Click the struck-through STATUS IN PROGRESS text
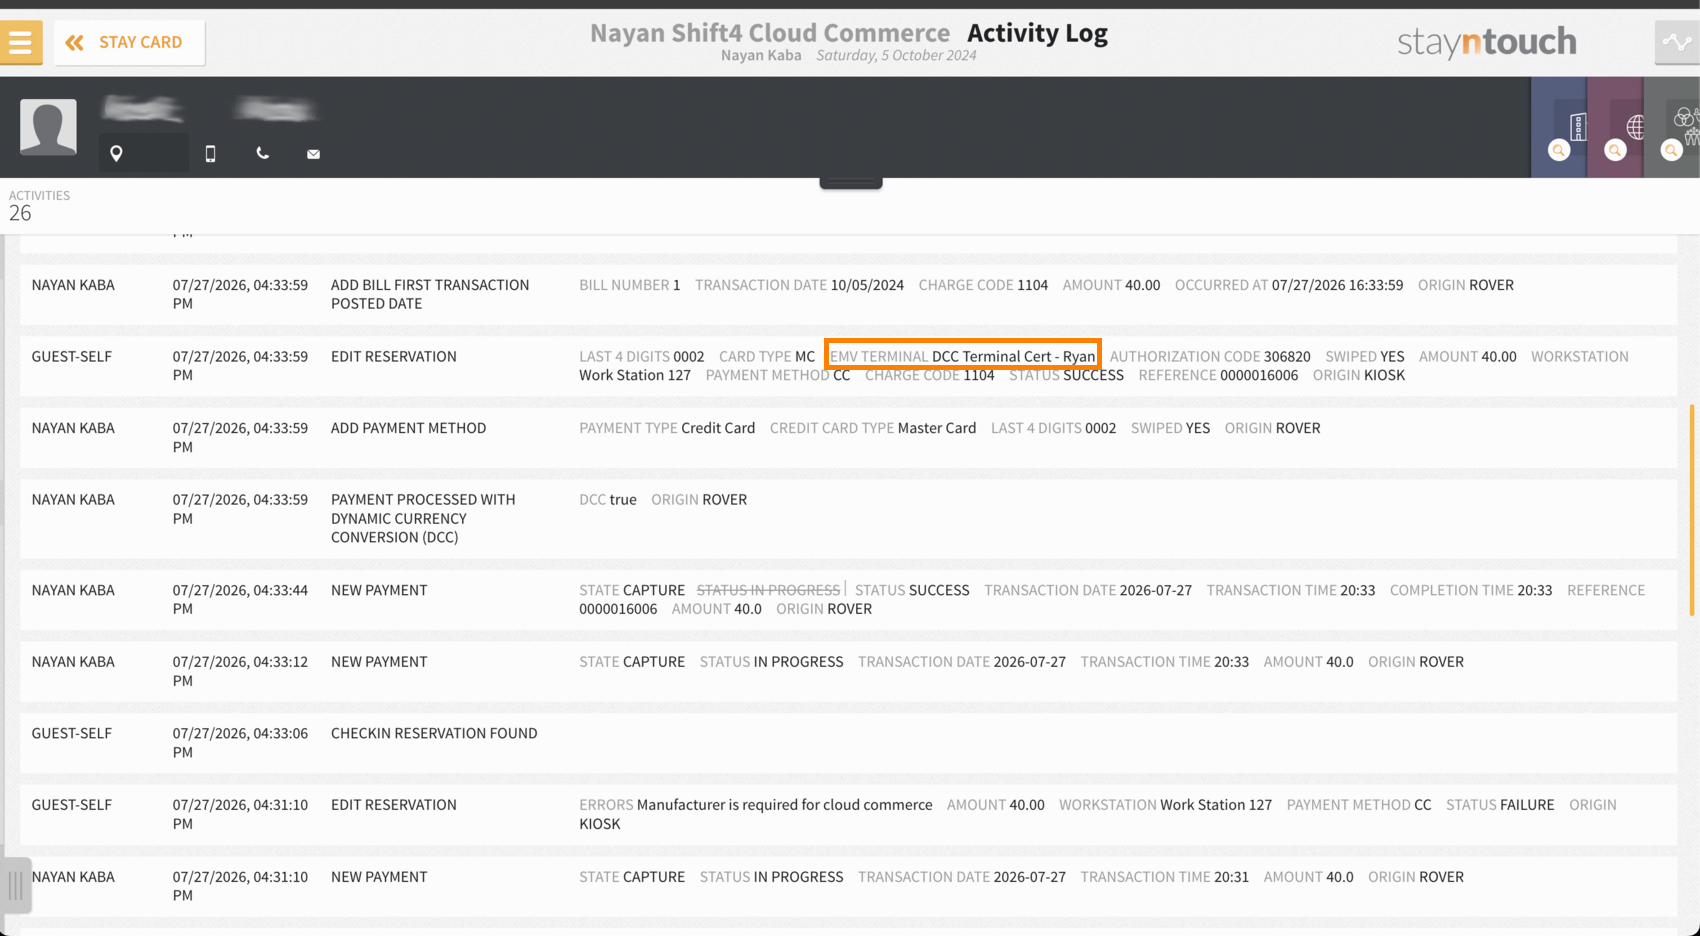Image resolution: width=1700 pixels, height=936 pixels. (768, 590)
